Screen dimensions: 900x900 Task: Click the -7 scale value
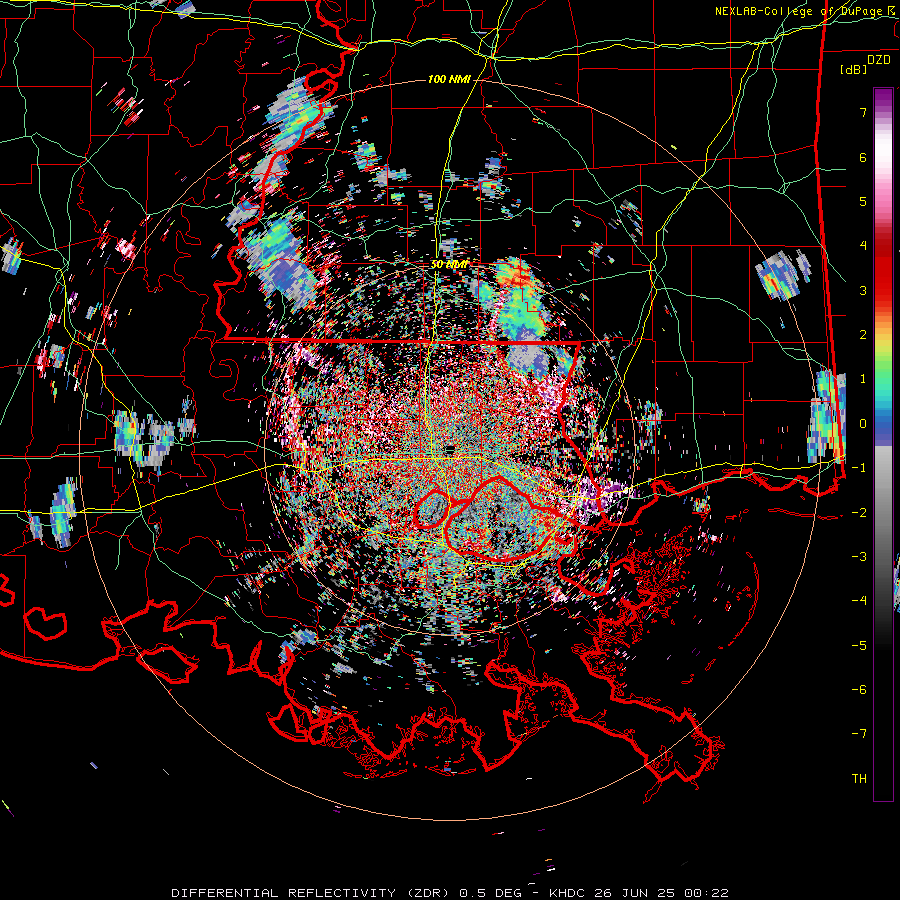859,734
